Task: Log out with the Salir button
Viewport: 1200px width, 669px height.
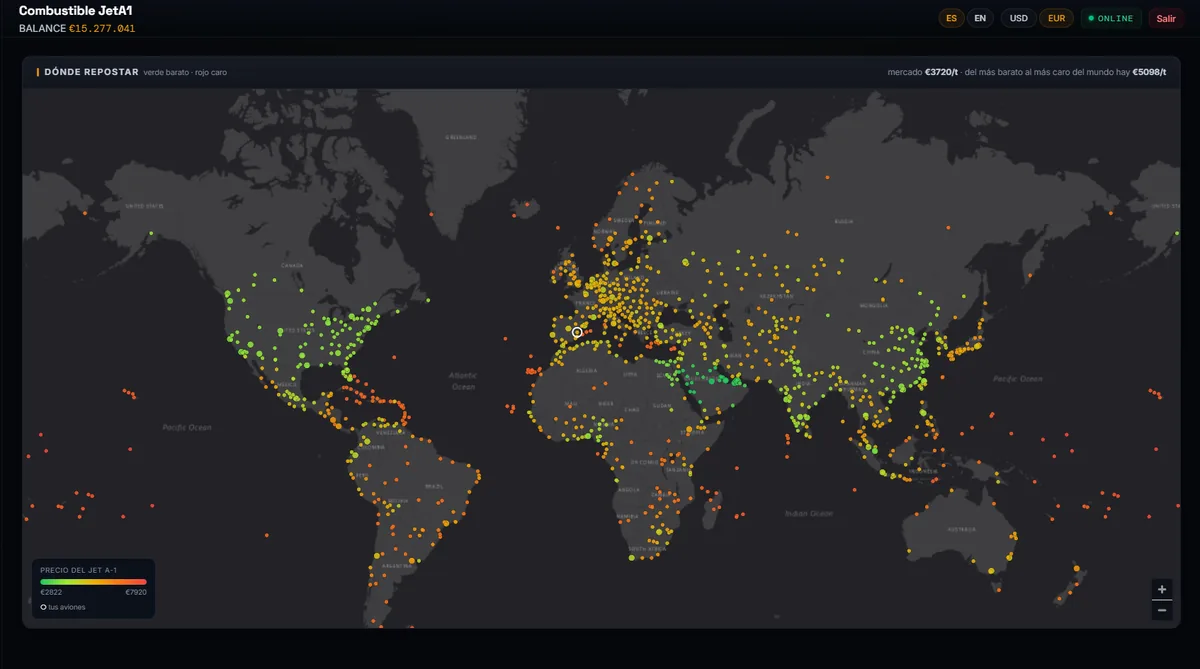Action: 1166,18
